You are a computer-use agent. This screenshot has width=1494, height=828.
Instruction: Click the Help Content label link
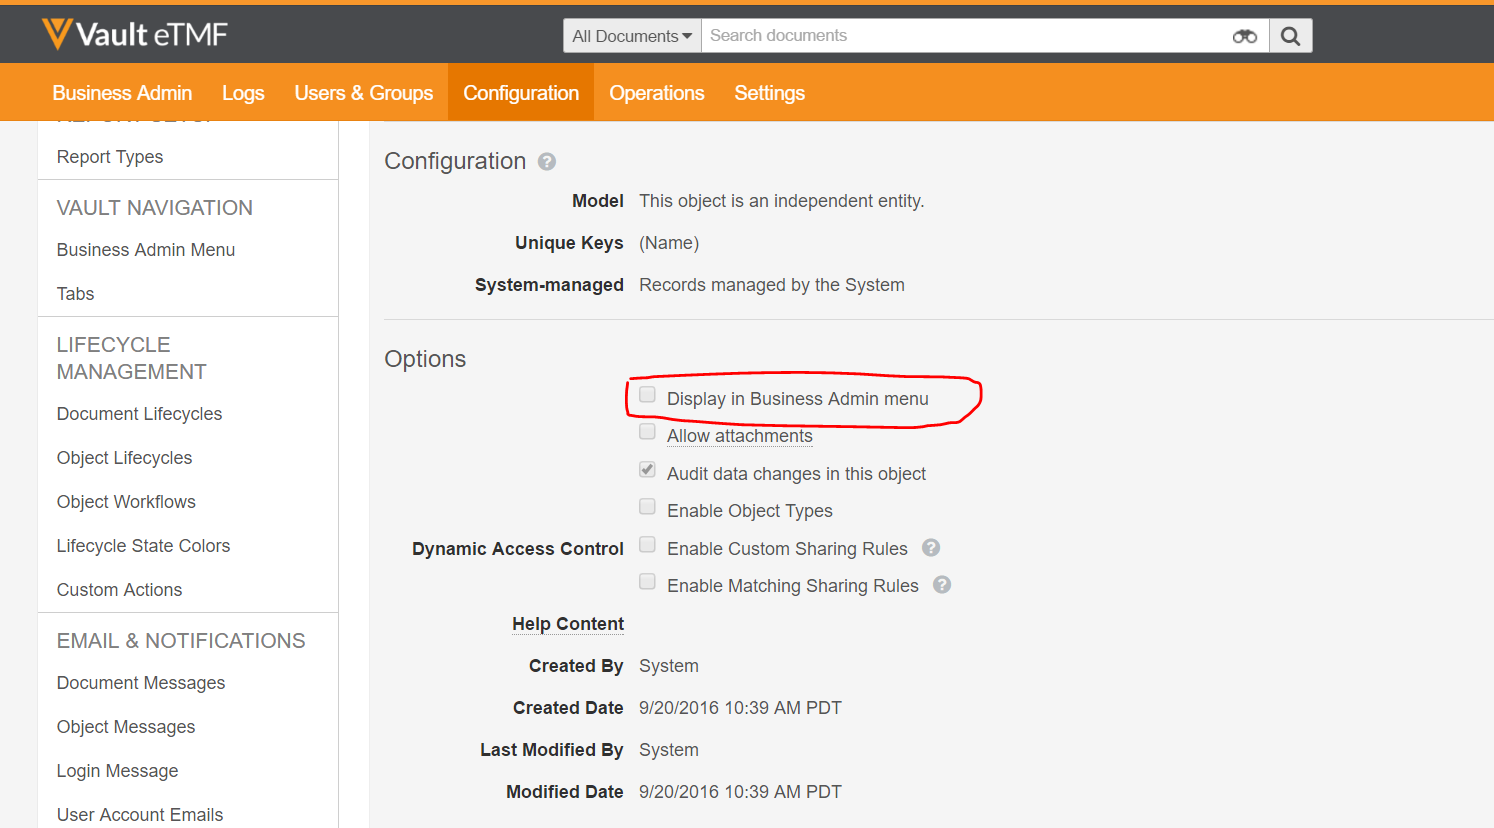(x=567, y=624)
